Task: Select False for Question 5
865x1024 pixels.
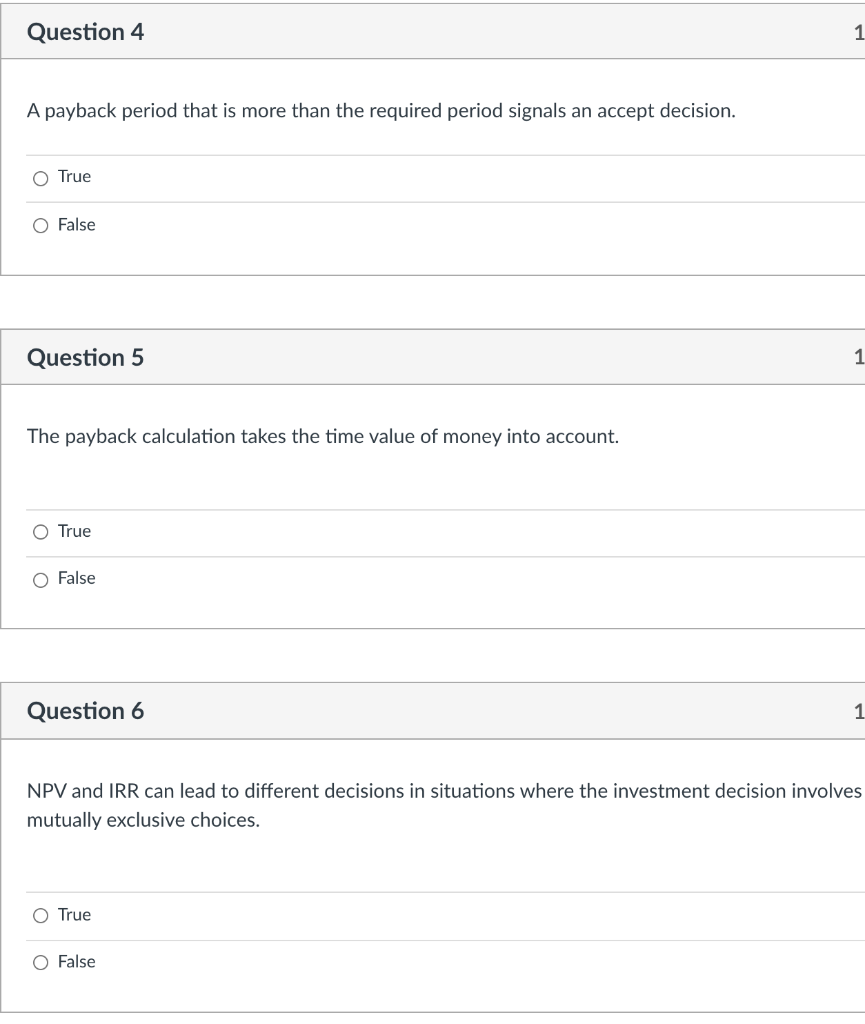Action: [x=40, y=578]
